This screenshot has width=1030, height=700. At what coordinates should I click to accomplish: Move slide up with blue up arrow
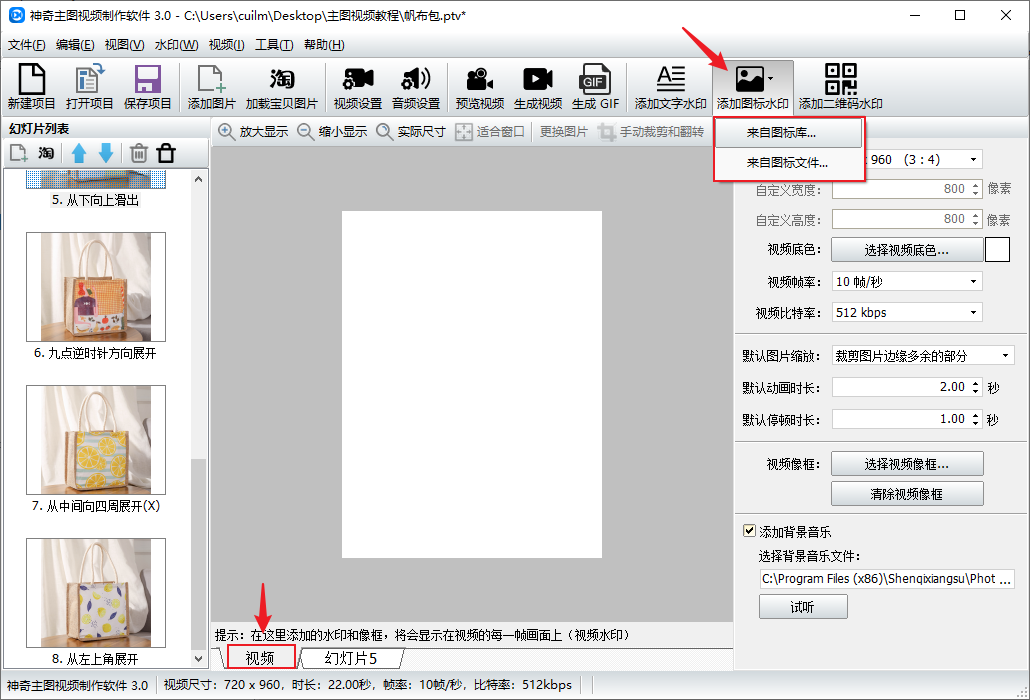[x=79, y=153]
